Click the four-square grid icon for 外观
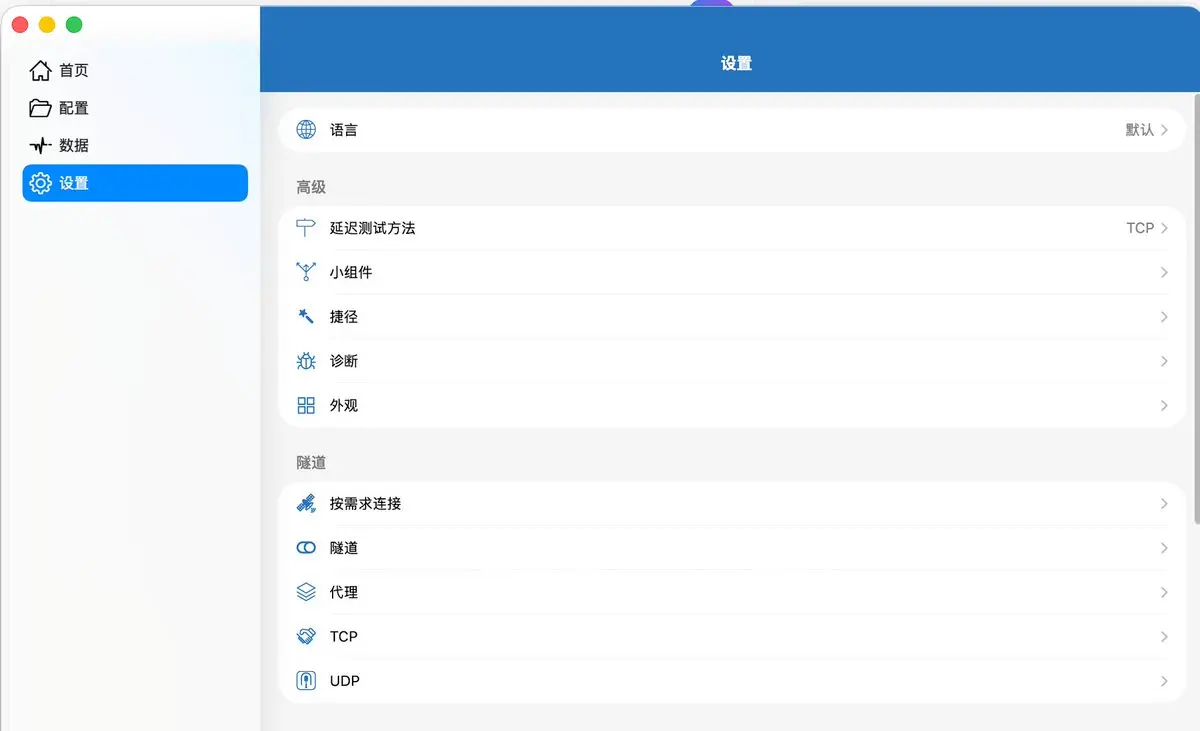 (307, 405)
